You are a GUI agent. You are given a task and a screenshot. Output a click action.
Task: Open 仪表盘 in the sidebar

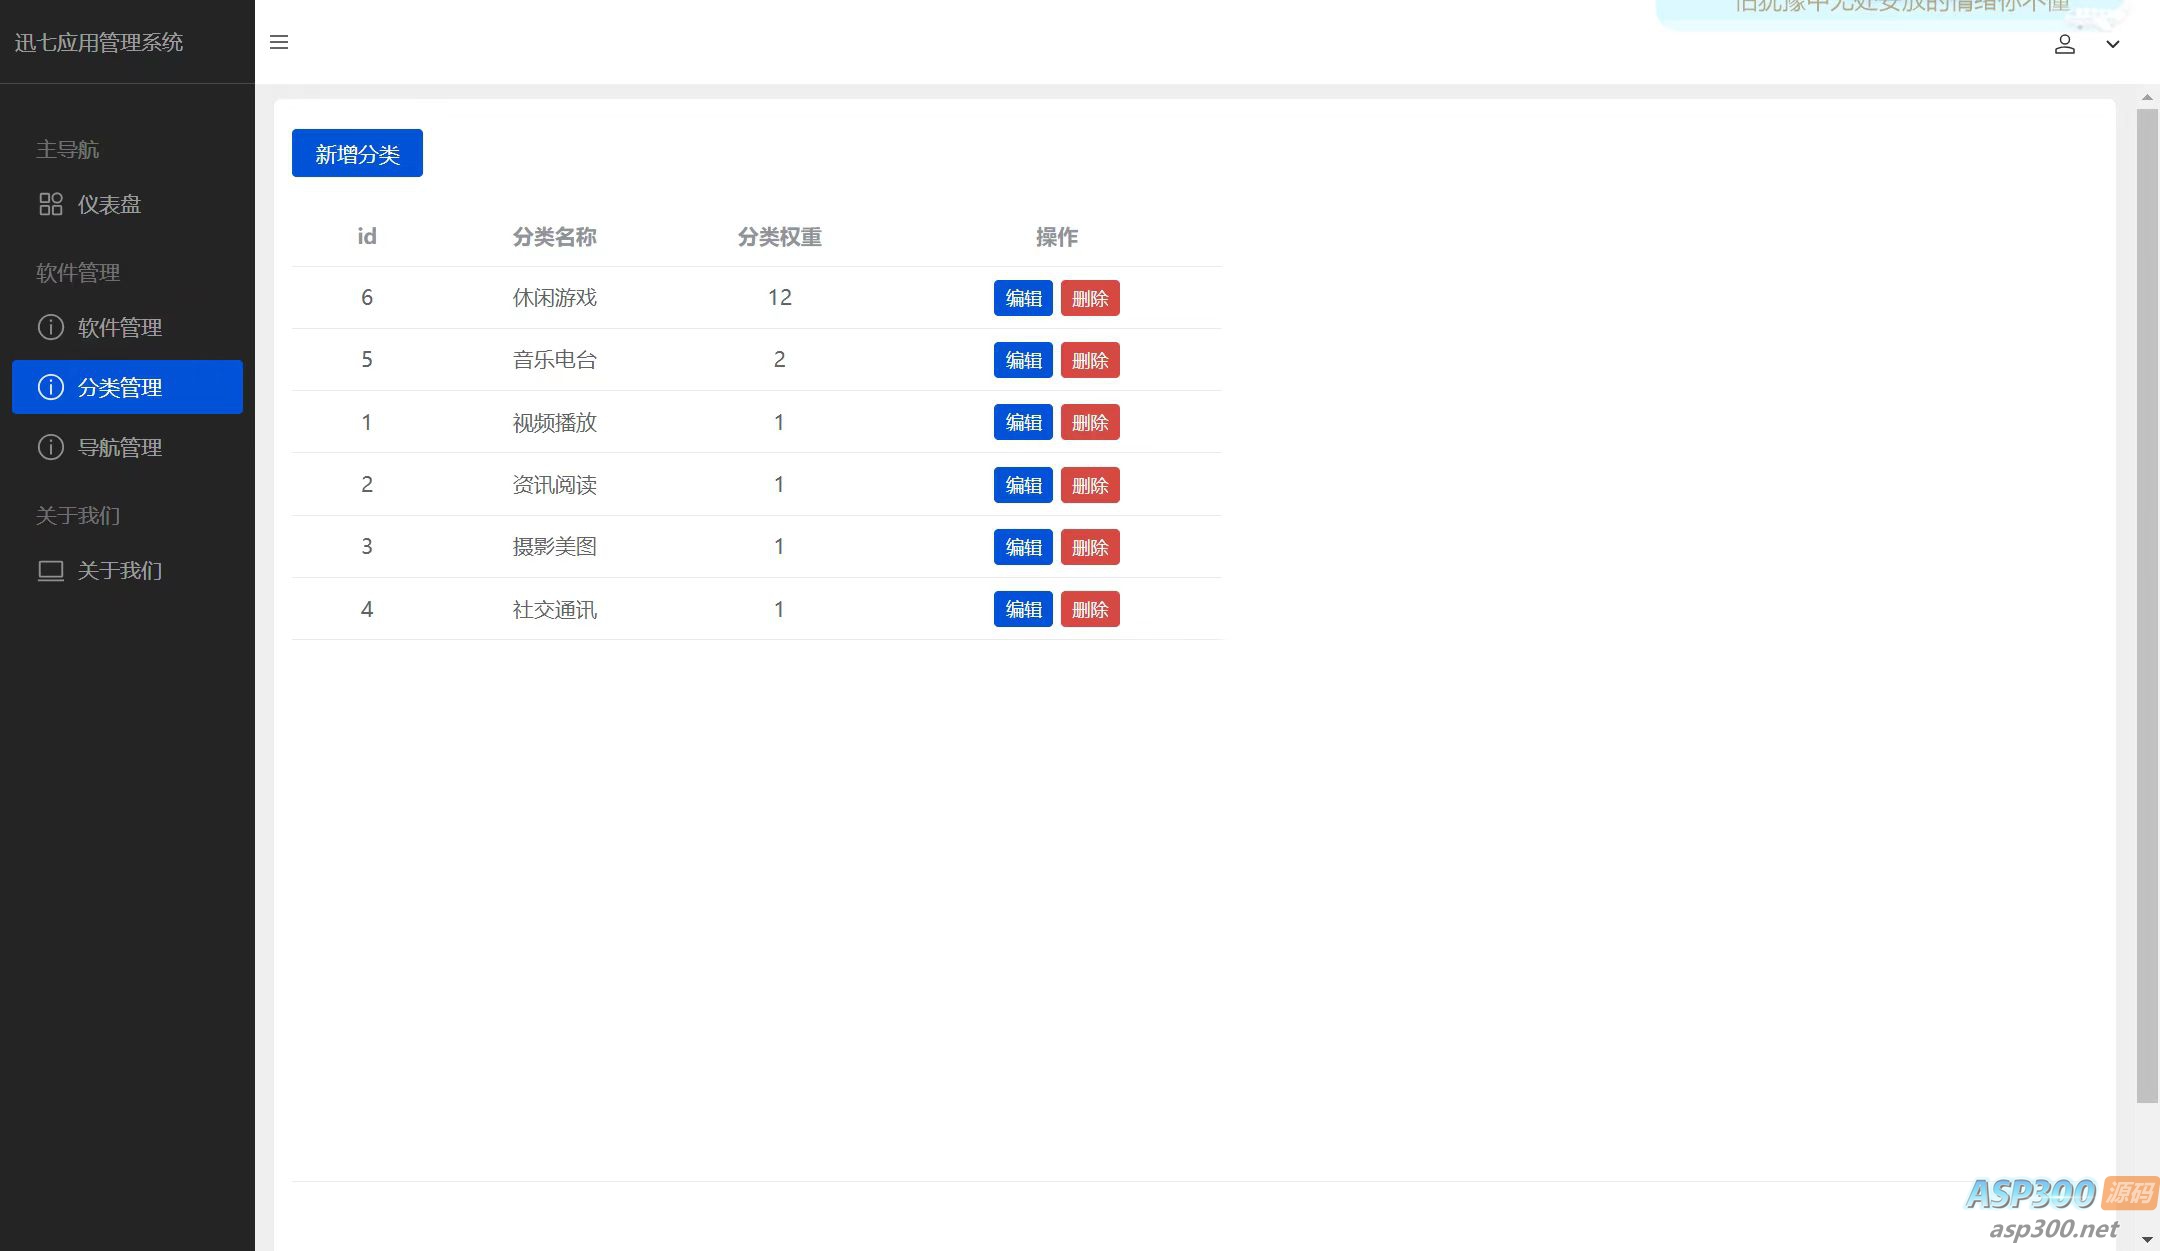(x=127, y=204)
